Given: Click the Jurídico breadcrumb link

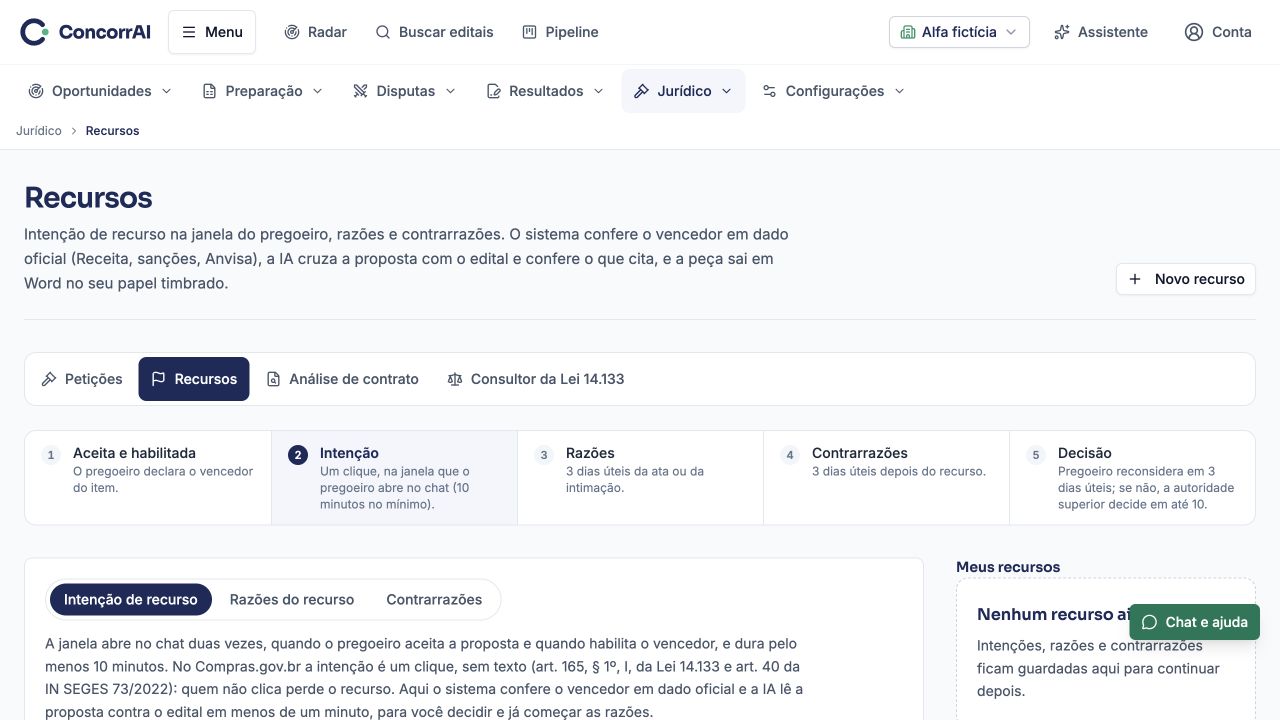Looking at the screenshot, I should (39, 131).
